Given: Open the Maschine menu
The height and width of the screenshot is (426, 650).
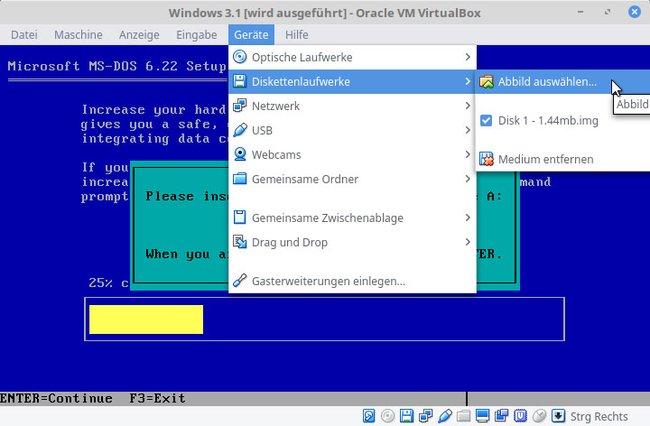Looking at the screenshot, I should pos(78,35).
